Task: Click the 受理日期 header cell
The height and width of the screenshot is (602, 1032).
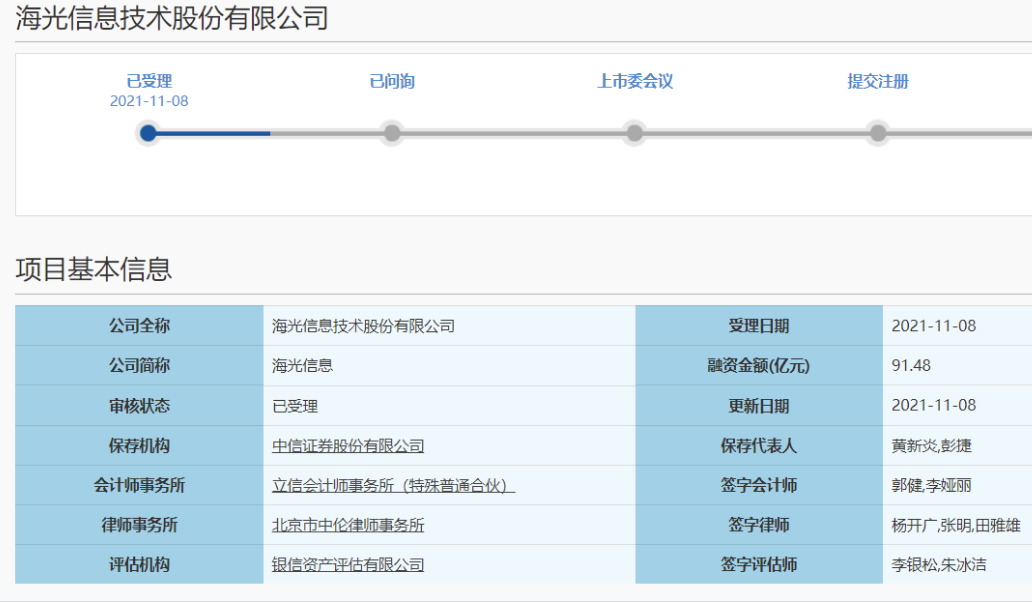Action: click(x=759, y=326)
